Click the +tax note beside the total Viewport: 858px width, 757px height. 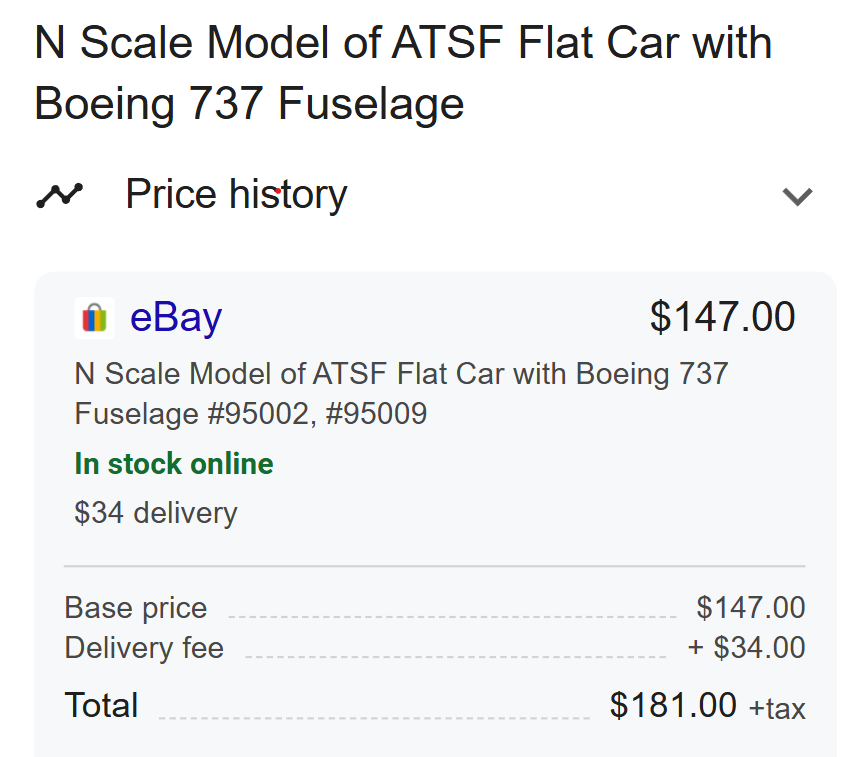[777, 708]
